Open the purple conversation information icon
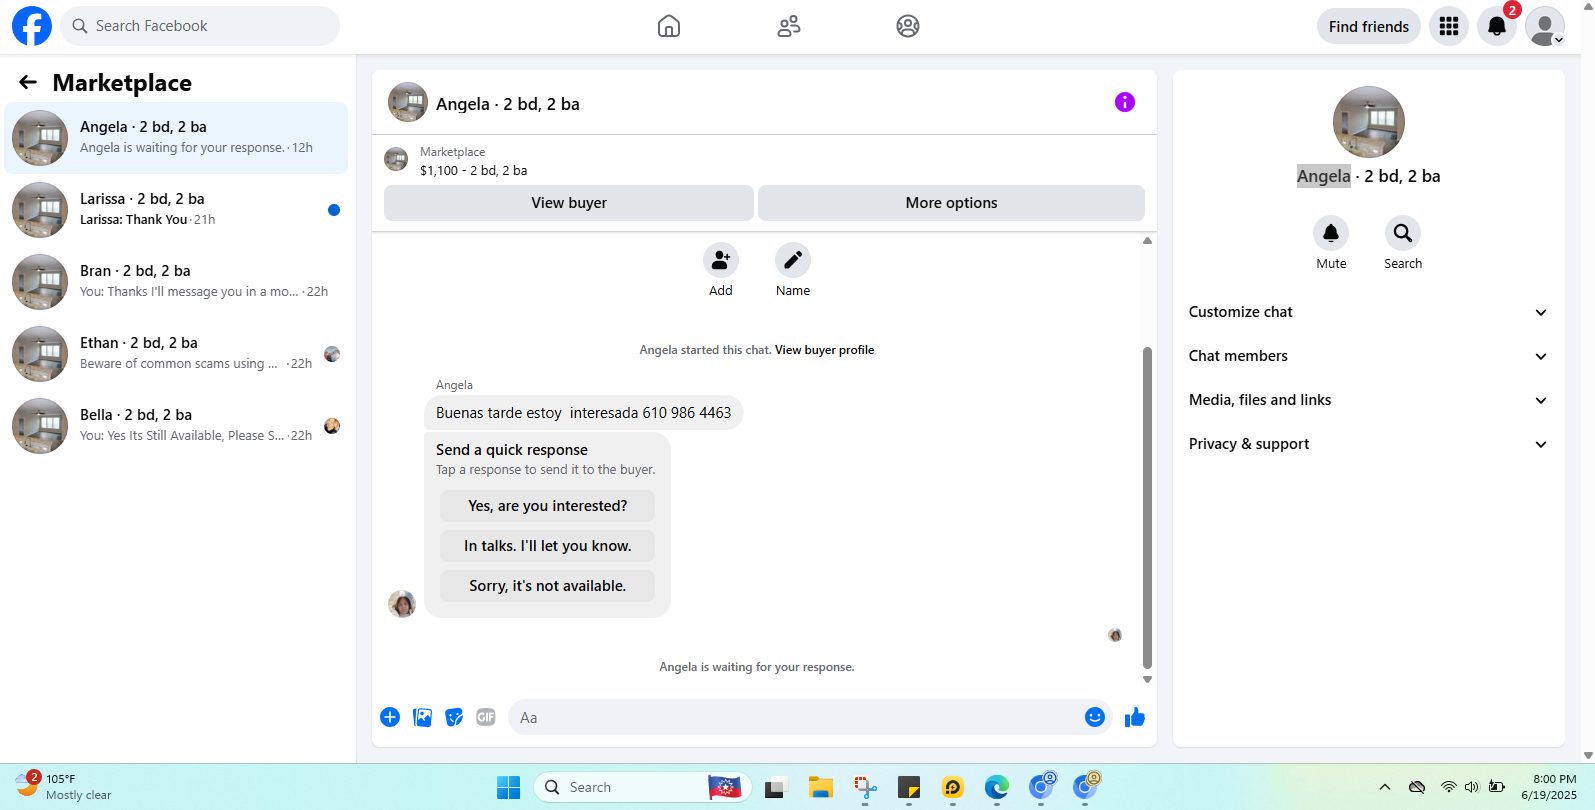The width and height of the screenshot is (1595, 810). pos(1125,102)
